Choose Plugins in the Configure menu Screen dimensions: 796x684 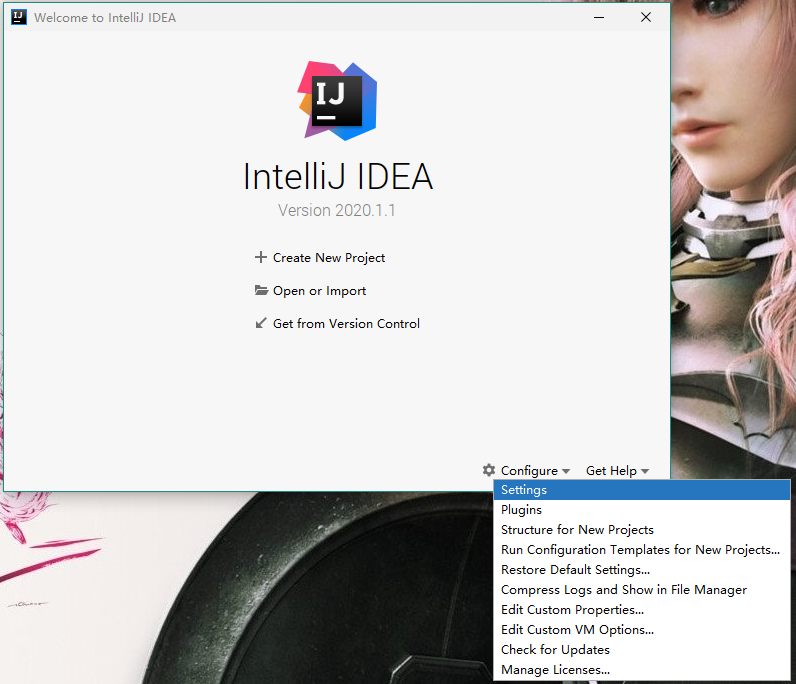pyautogui.click(x=642, y=510)
